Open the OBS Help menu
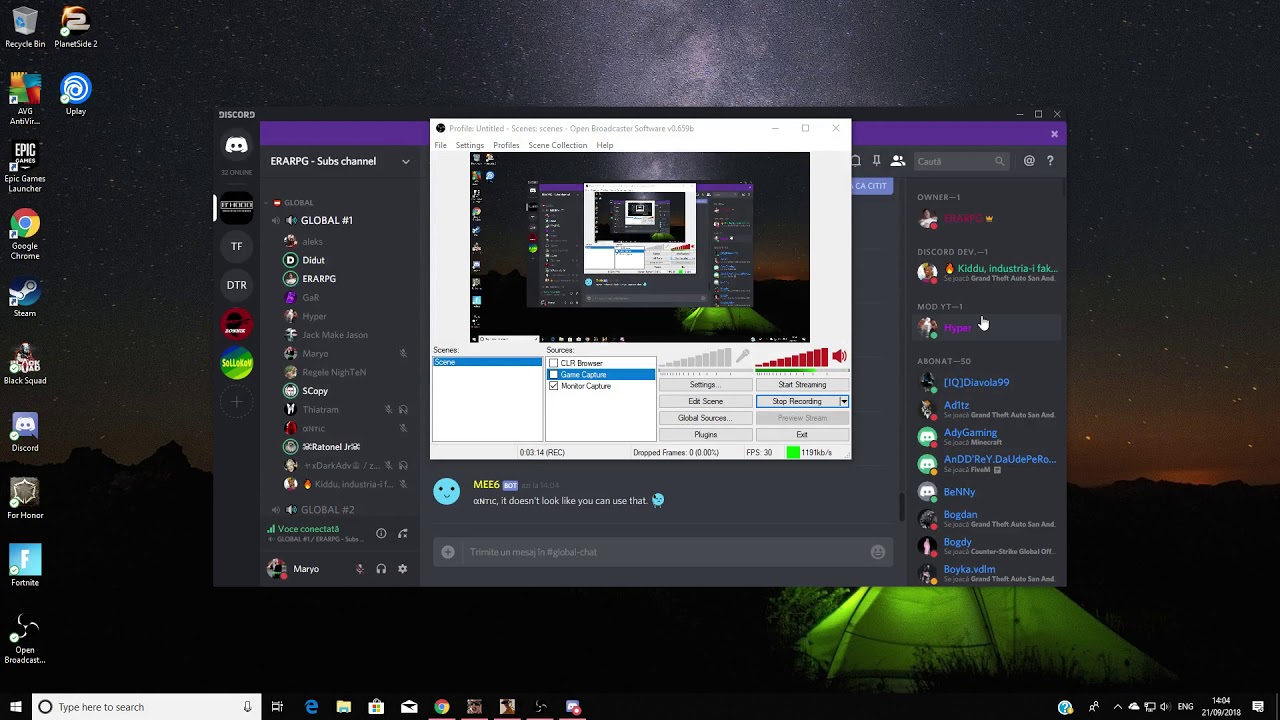 [x=605, y=145]
